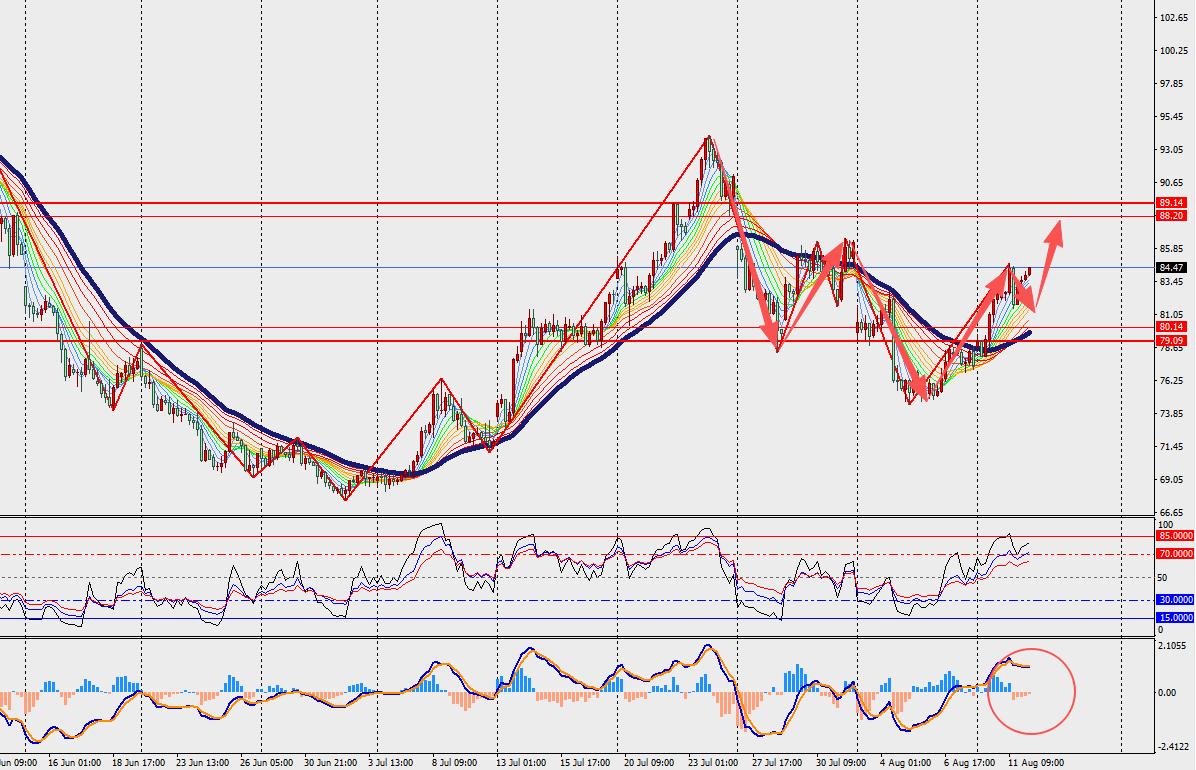The width and height of the screenshot is (1196, 770).
Task: Select the 30.0000 blue level label
Action: 1175,601
